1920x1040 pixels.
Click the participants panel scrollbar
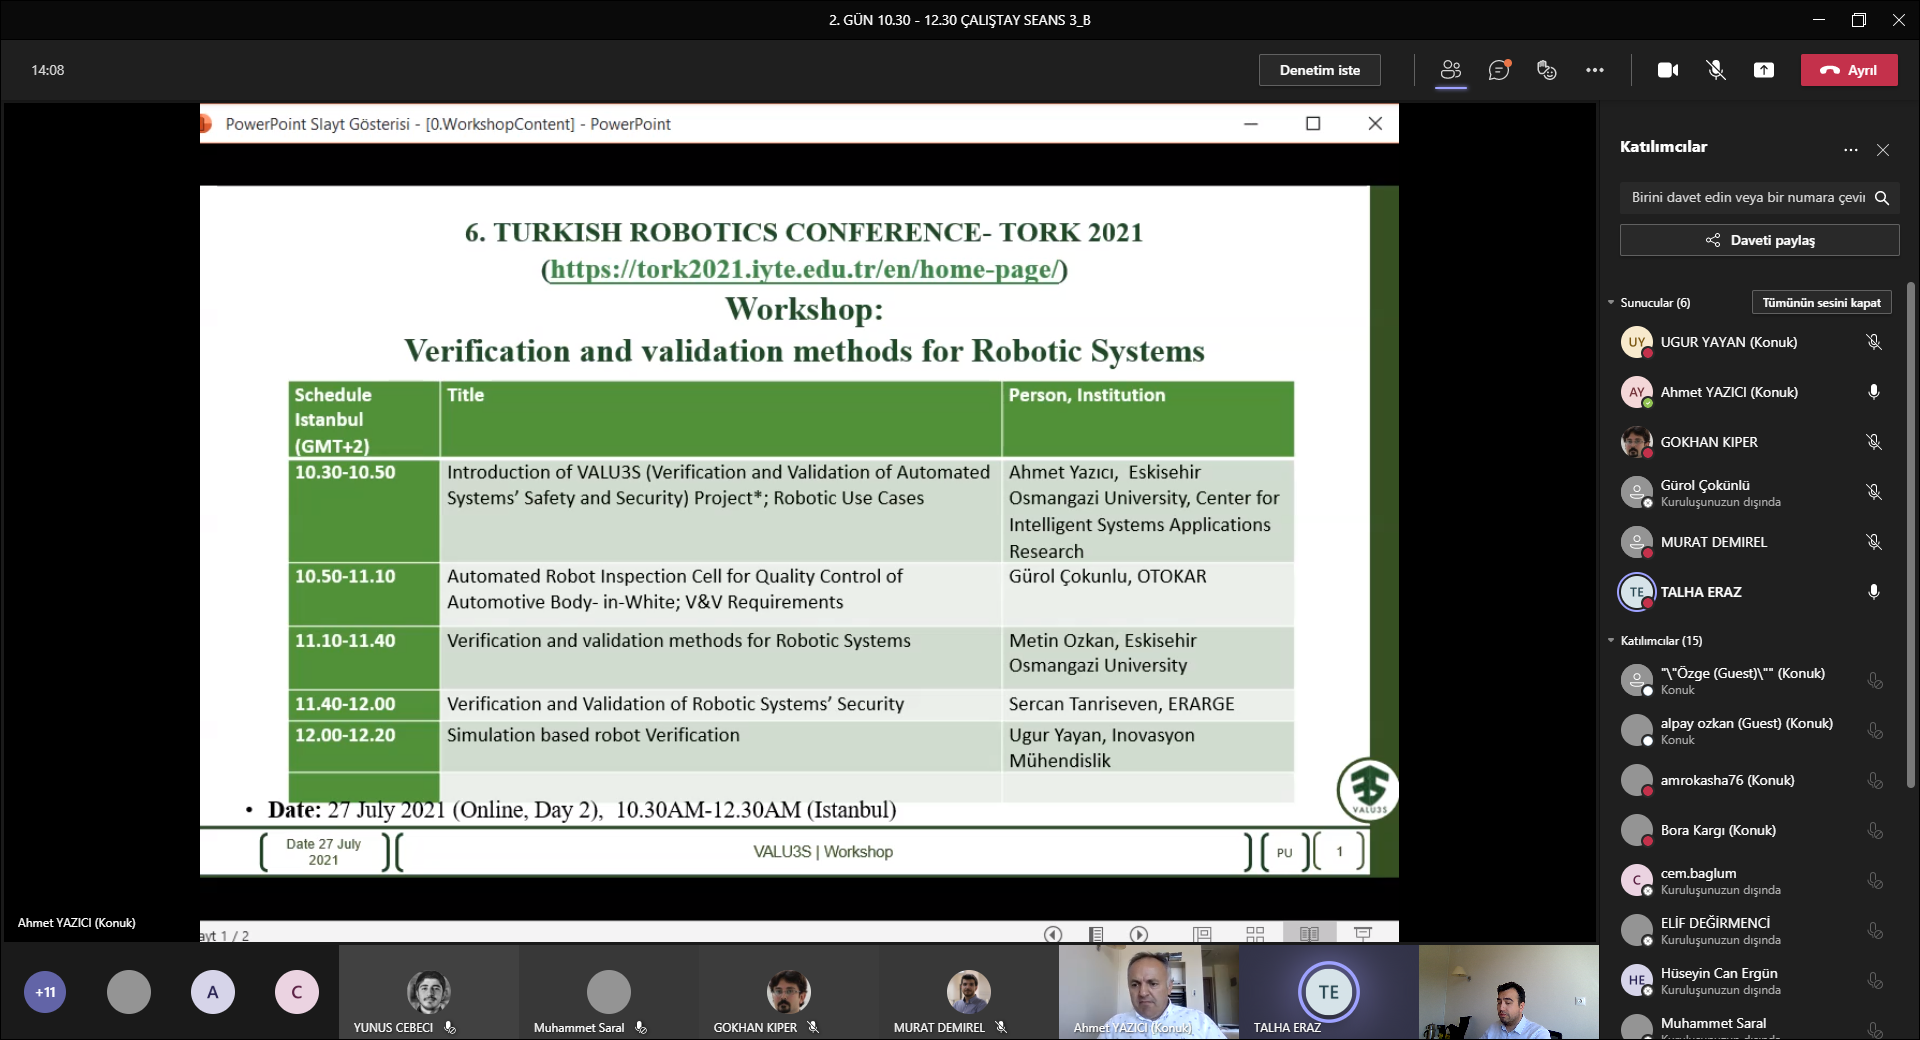click(x=1911, y=535)
